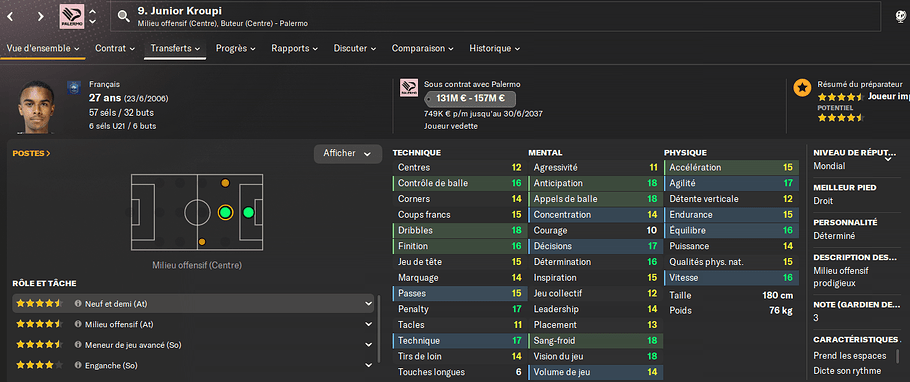Open the Afficher dropdown

click(348, 154)
